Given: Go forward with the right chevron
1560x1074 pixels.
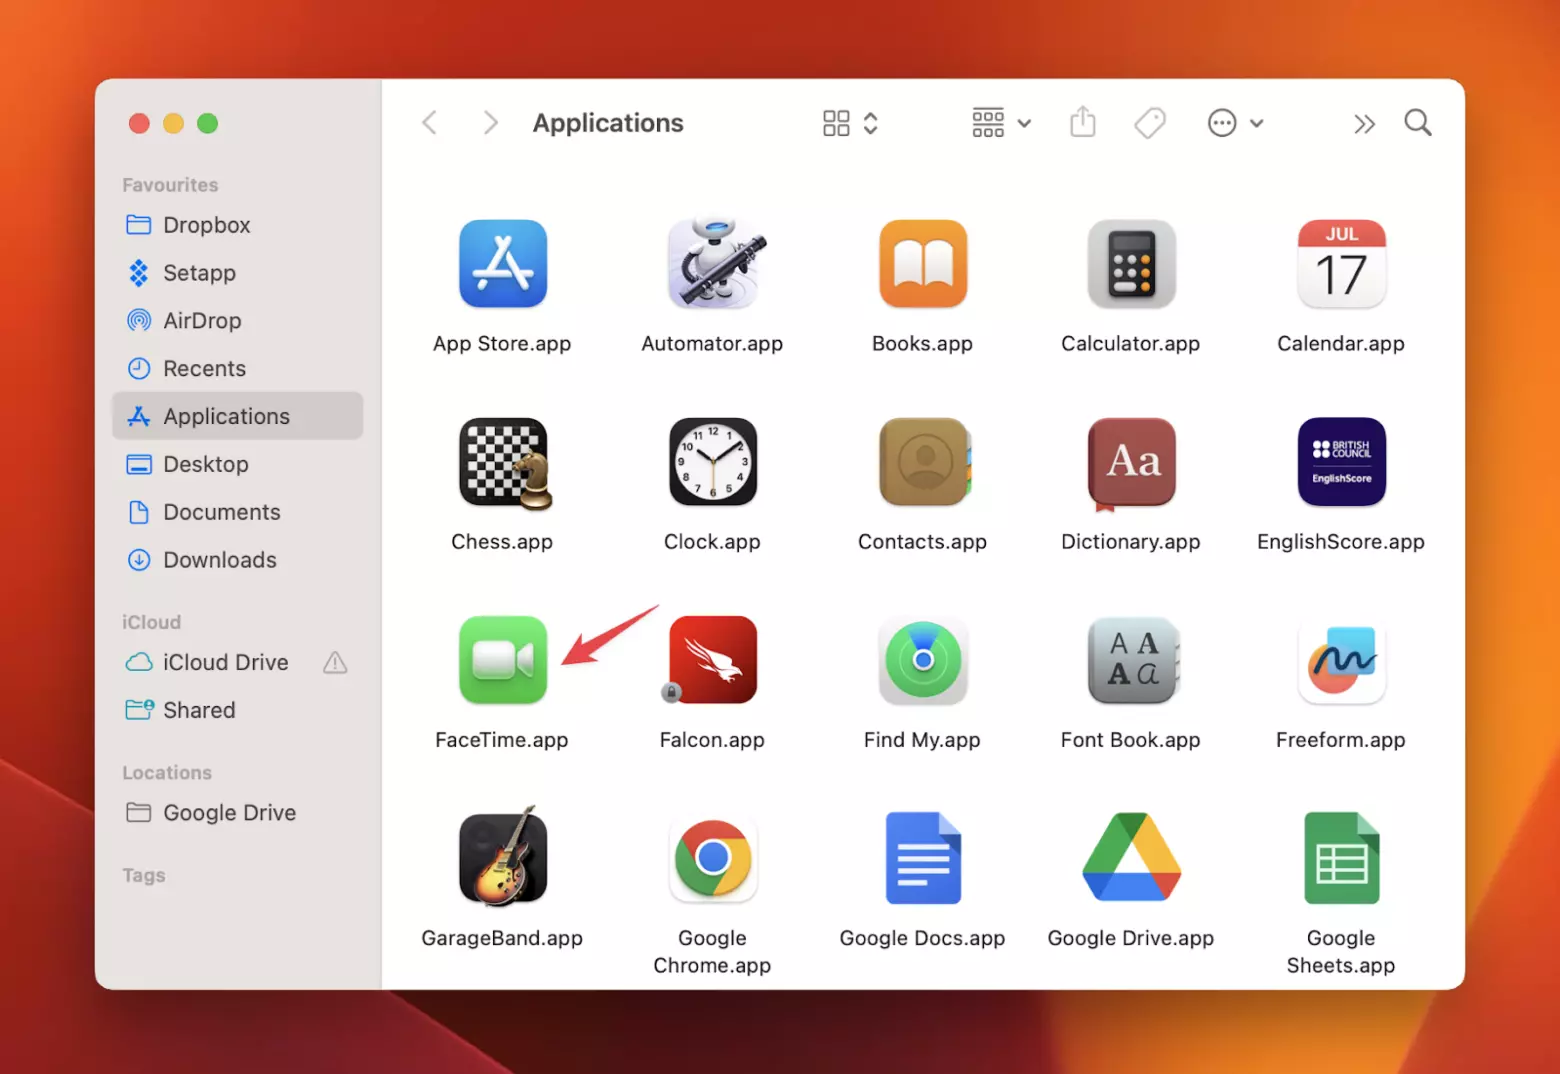Looking at the screenshot, I should pos(490,123).
